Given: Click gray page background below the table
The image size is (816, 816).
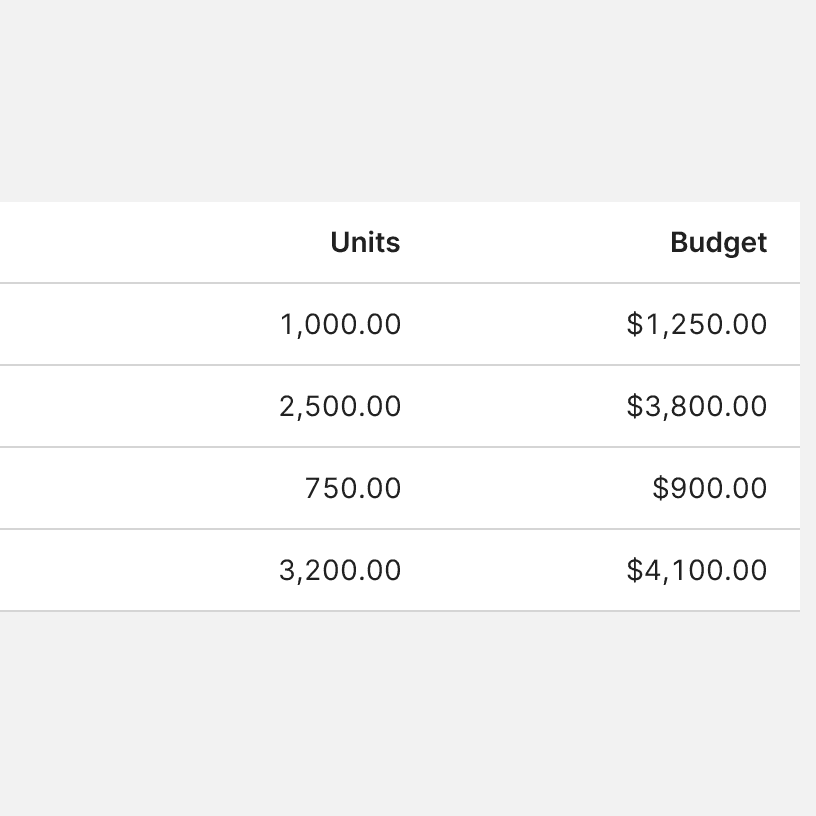Looking at the screenshot, I should pos(400,710).
